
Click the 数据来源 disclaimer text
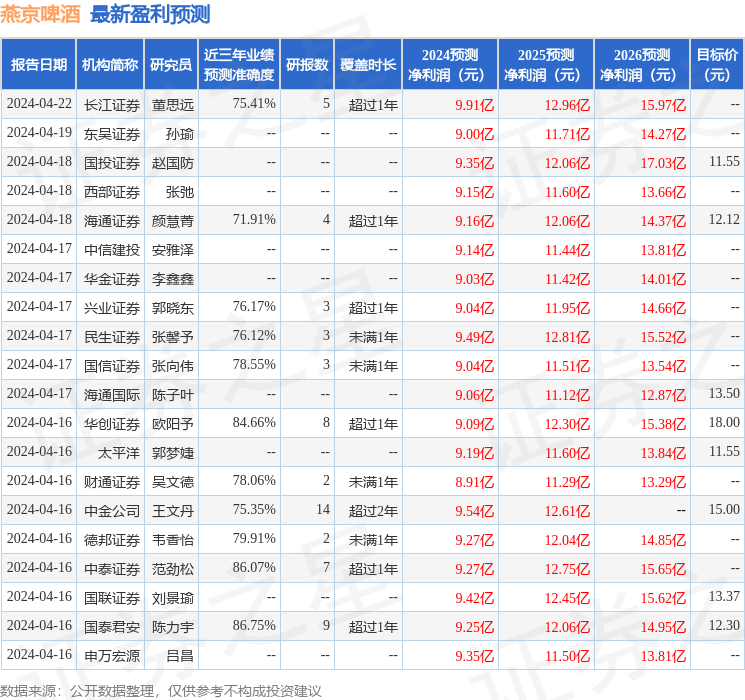(x=161, y=690)
